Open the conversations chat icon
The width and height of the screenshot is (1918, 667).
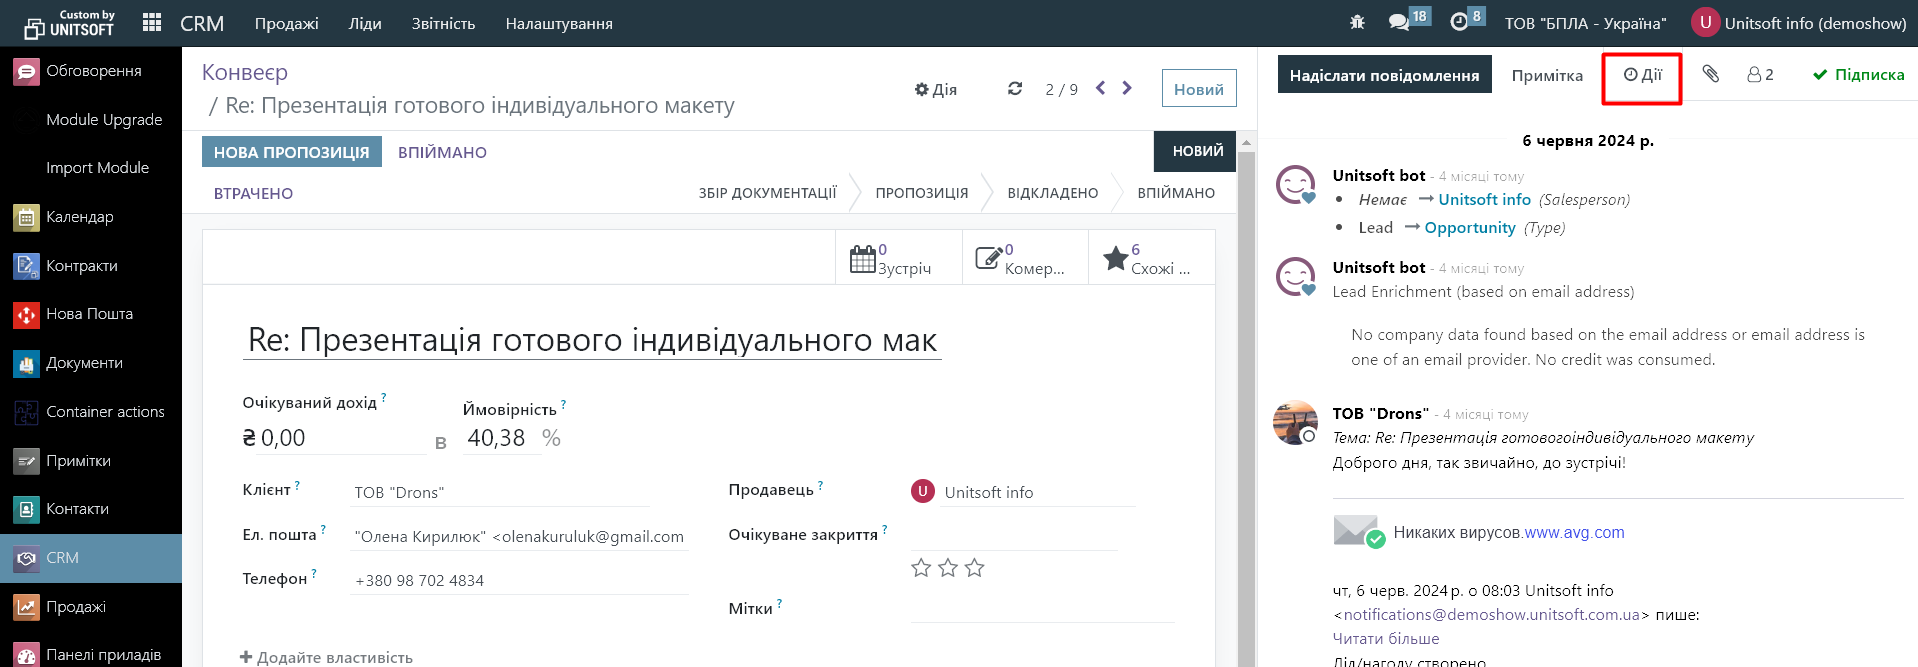pyautogui.click(x=1399, y=22)
